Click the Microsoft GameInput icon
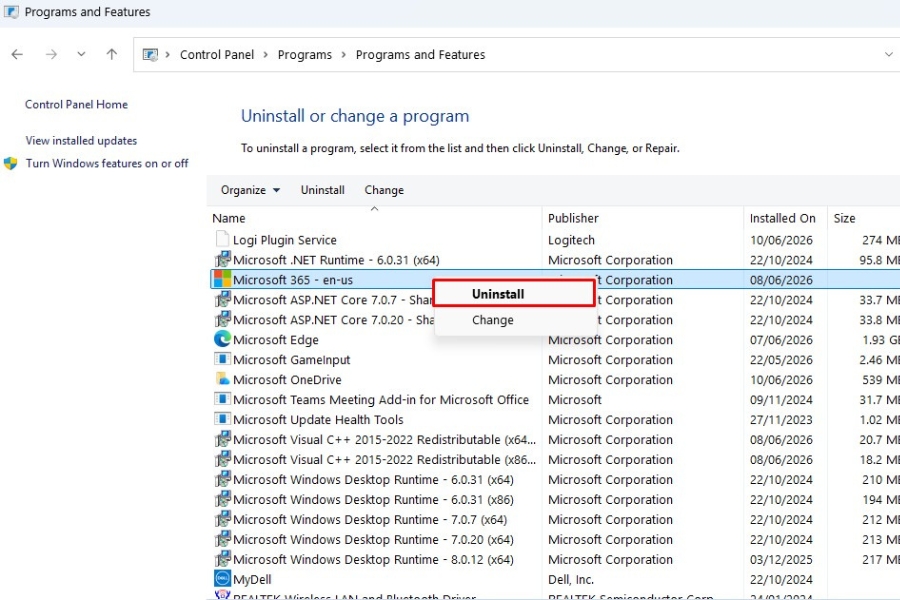900x600 pixels. 222,359
